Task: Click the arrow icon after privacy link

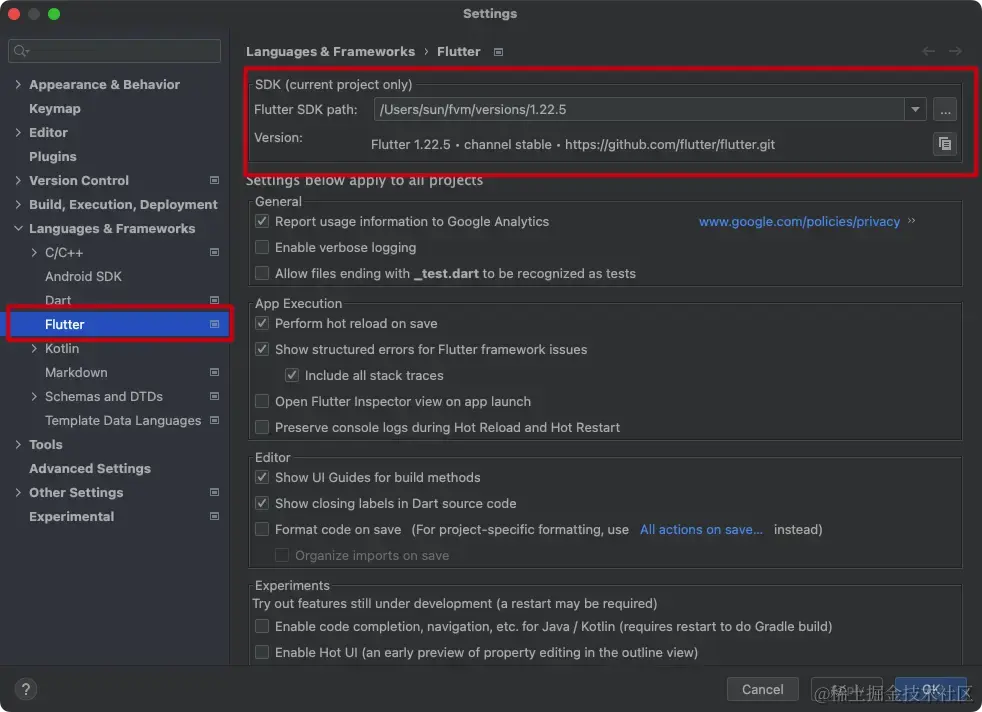Action: pos(911,220)
